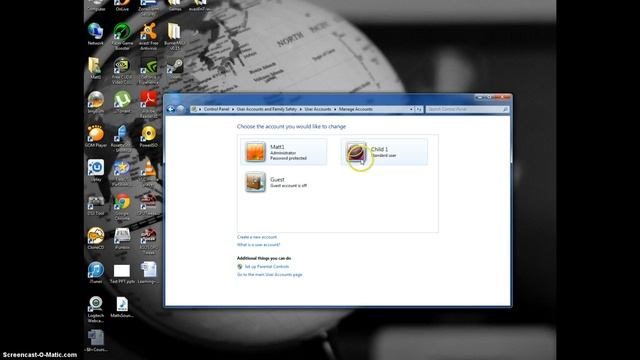Select the Matt1 Administrator account
Image resolution: width=640 pixels, height=360 pixels.
(284, 152)
